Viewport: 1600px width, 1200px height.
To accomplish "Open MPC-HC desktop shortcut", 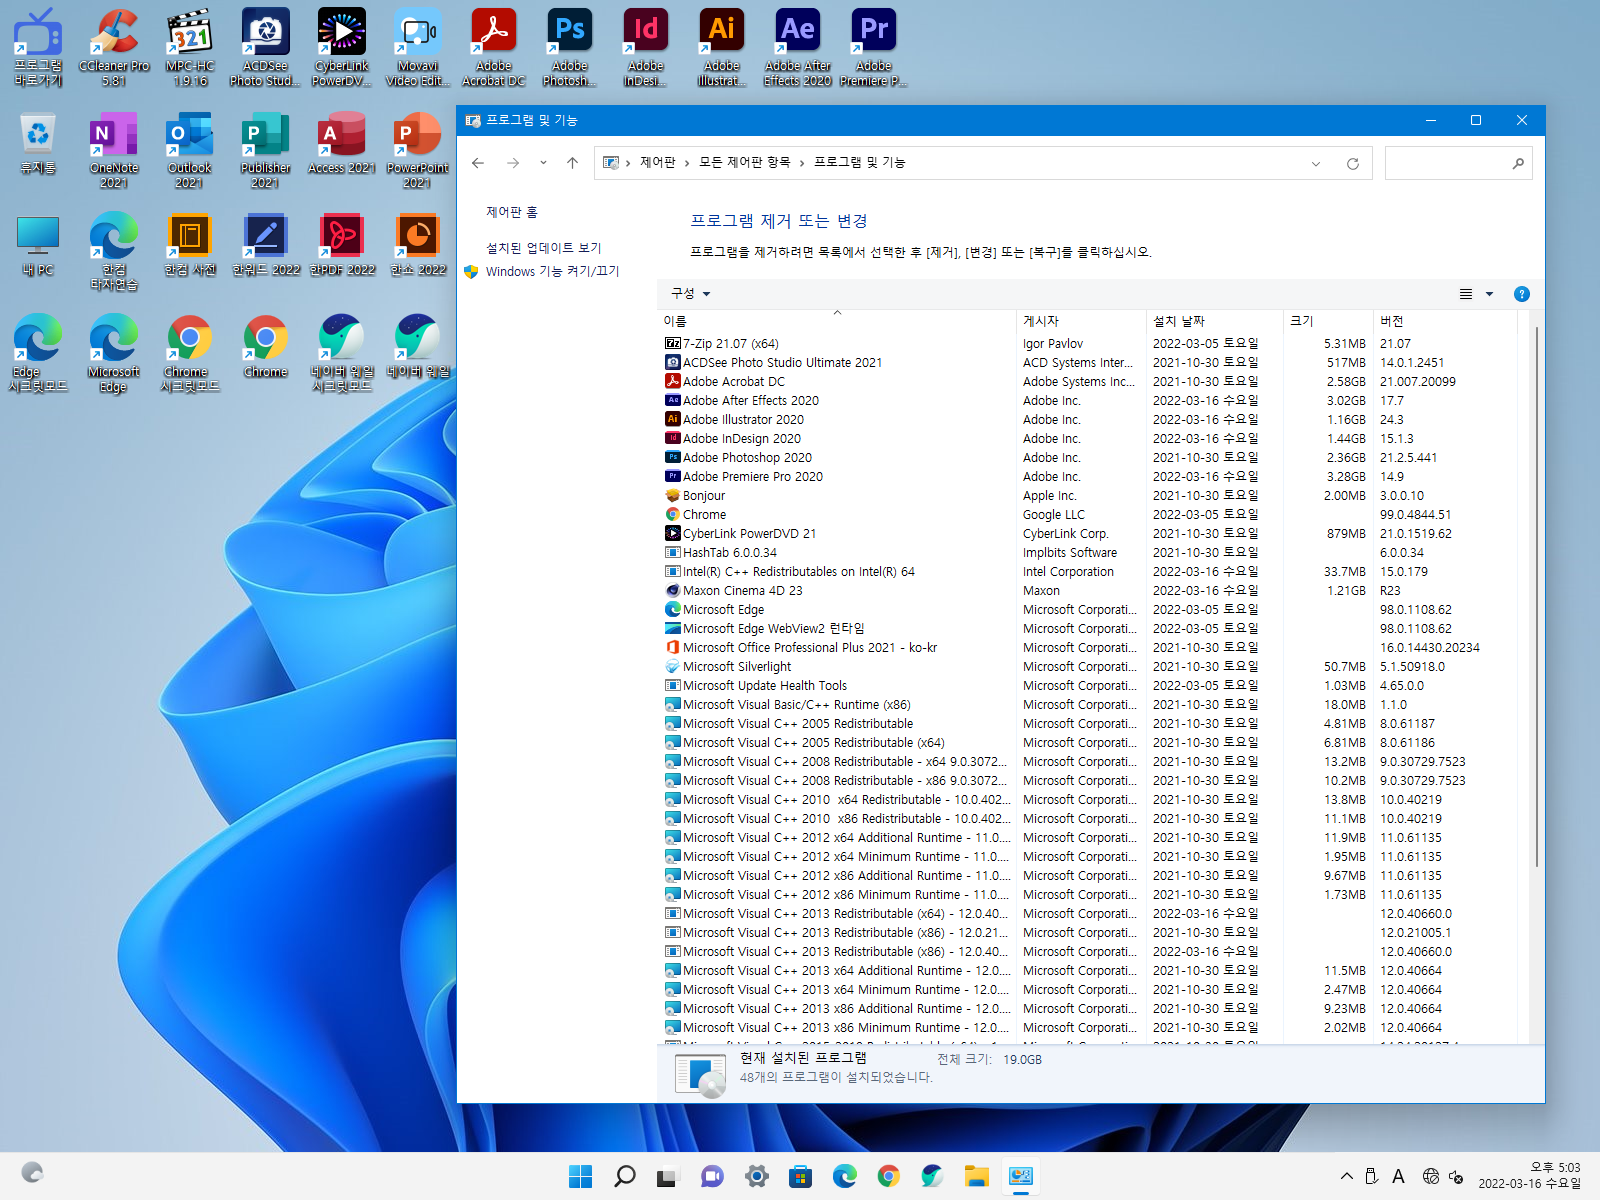I will click(190, 48).
